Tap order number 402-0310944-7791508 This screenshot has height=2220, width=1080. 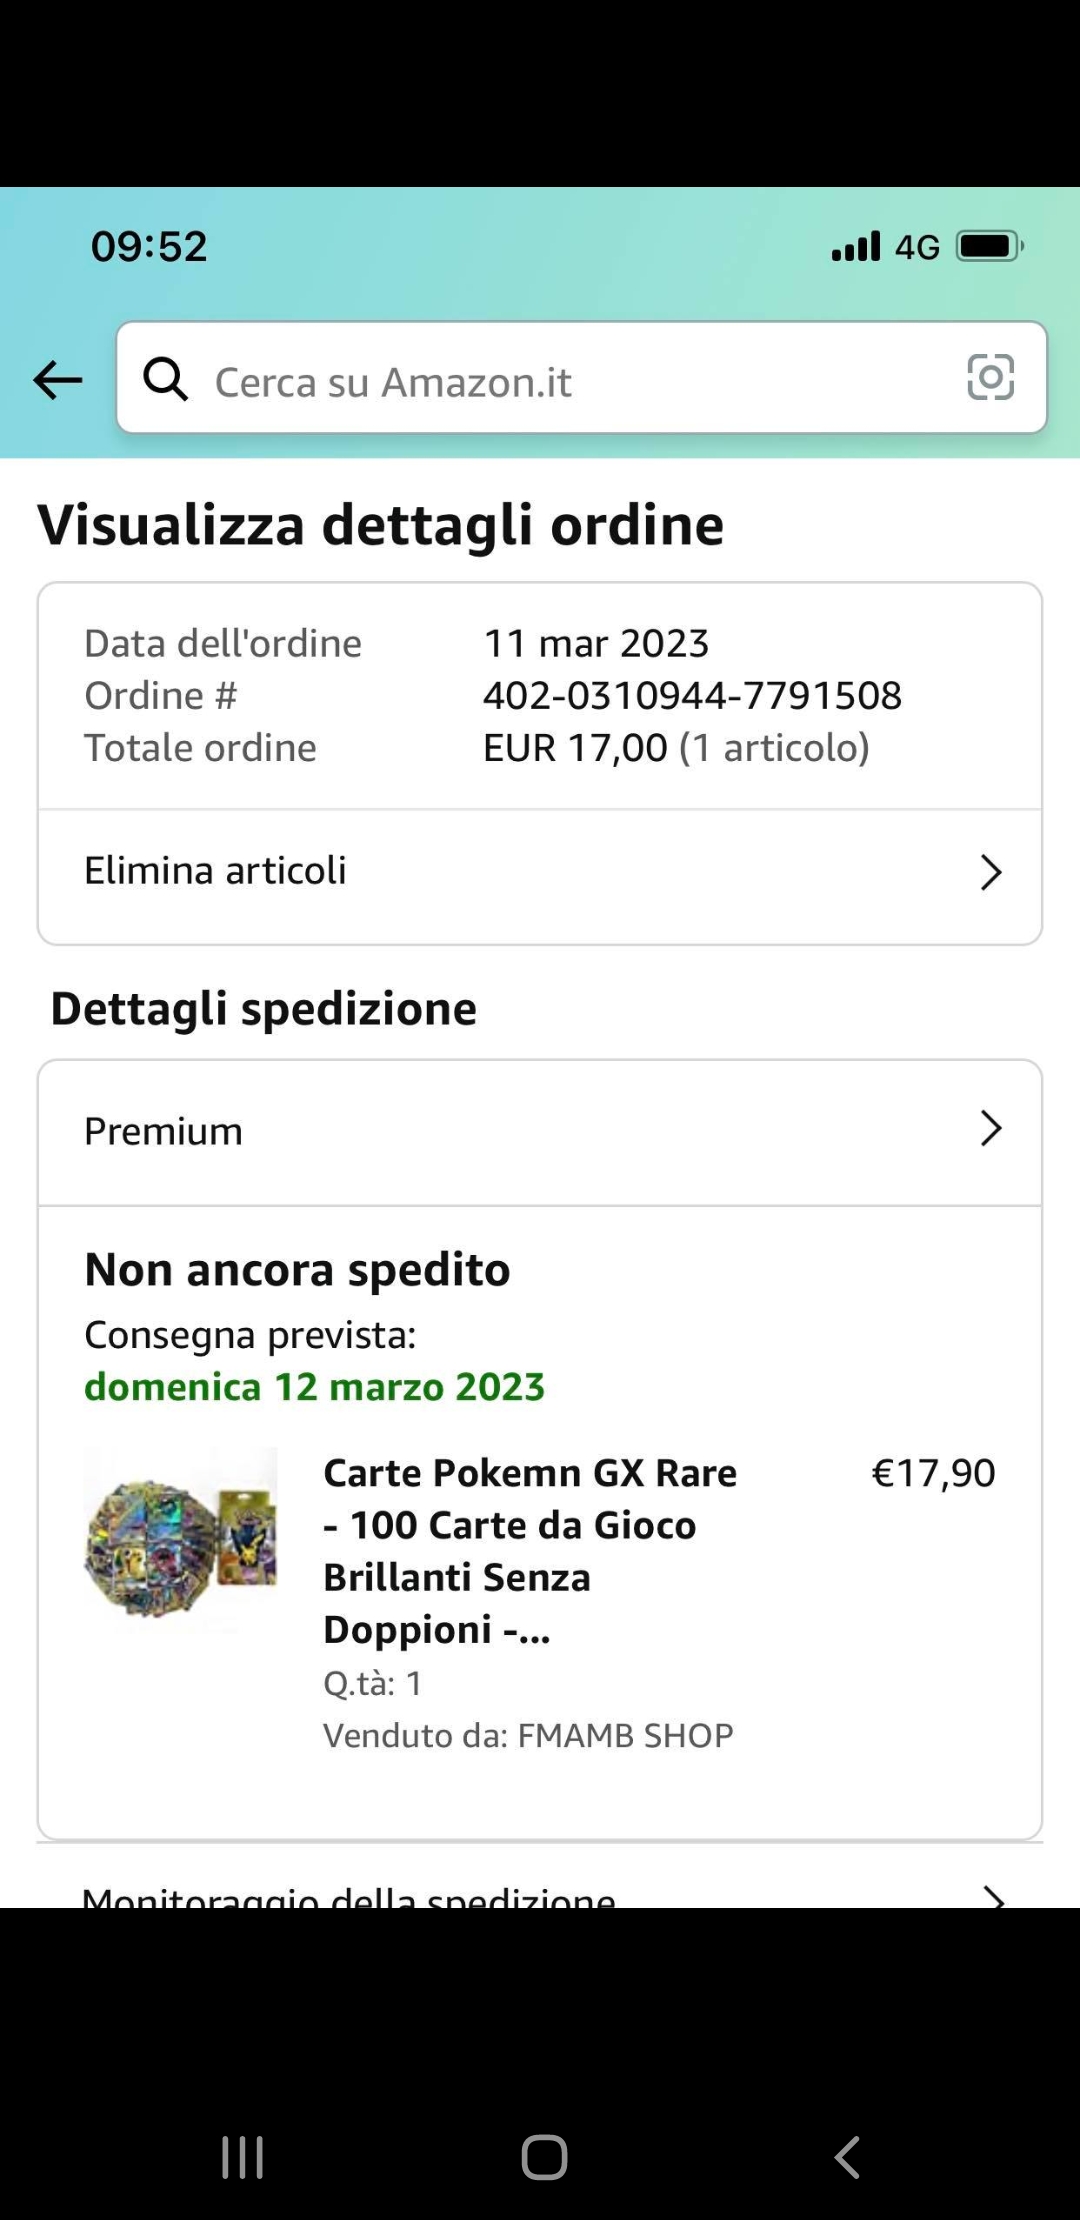click(x=692, y=696)
